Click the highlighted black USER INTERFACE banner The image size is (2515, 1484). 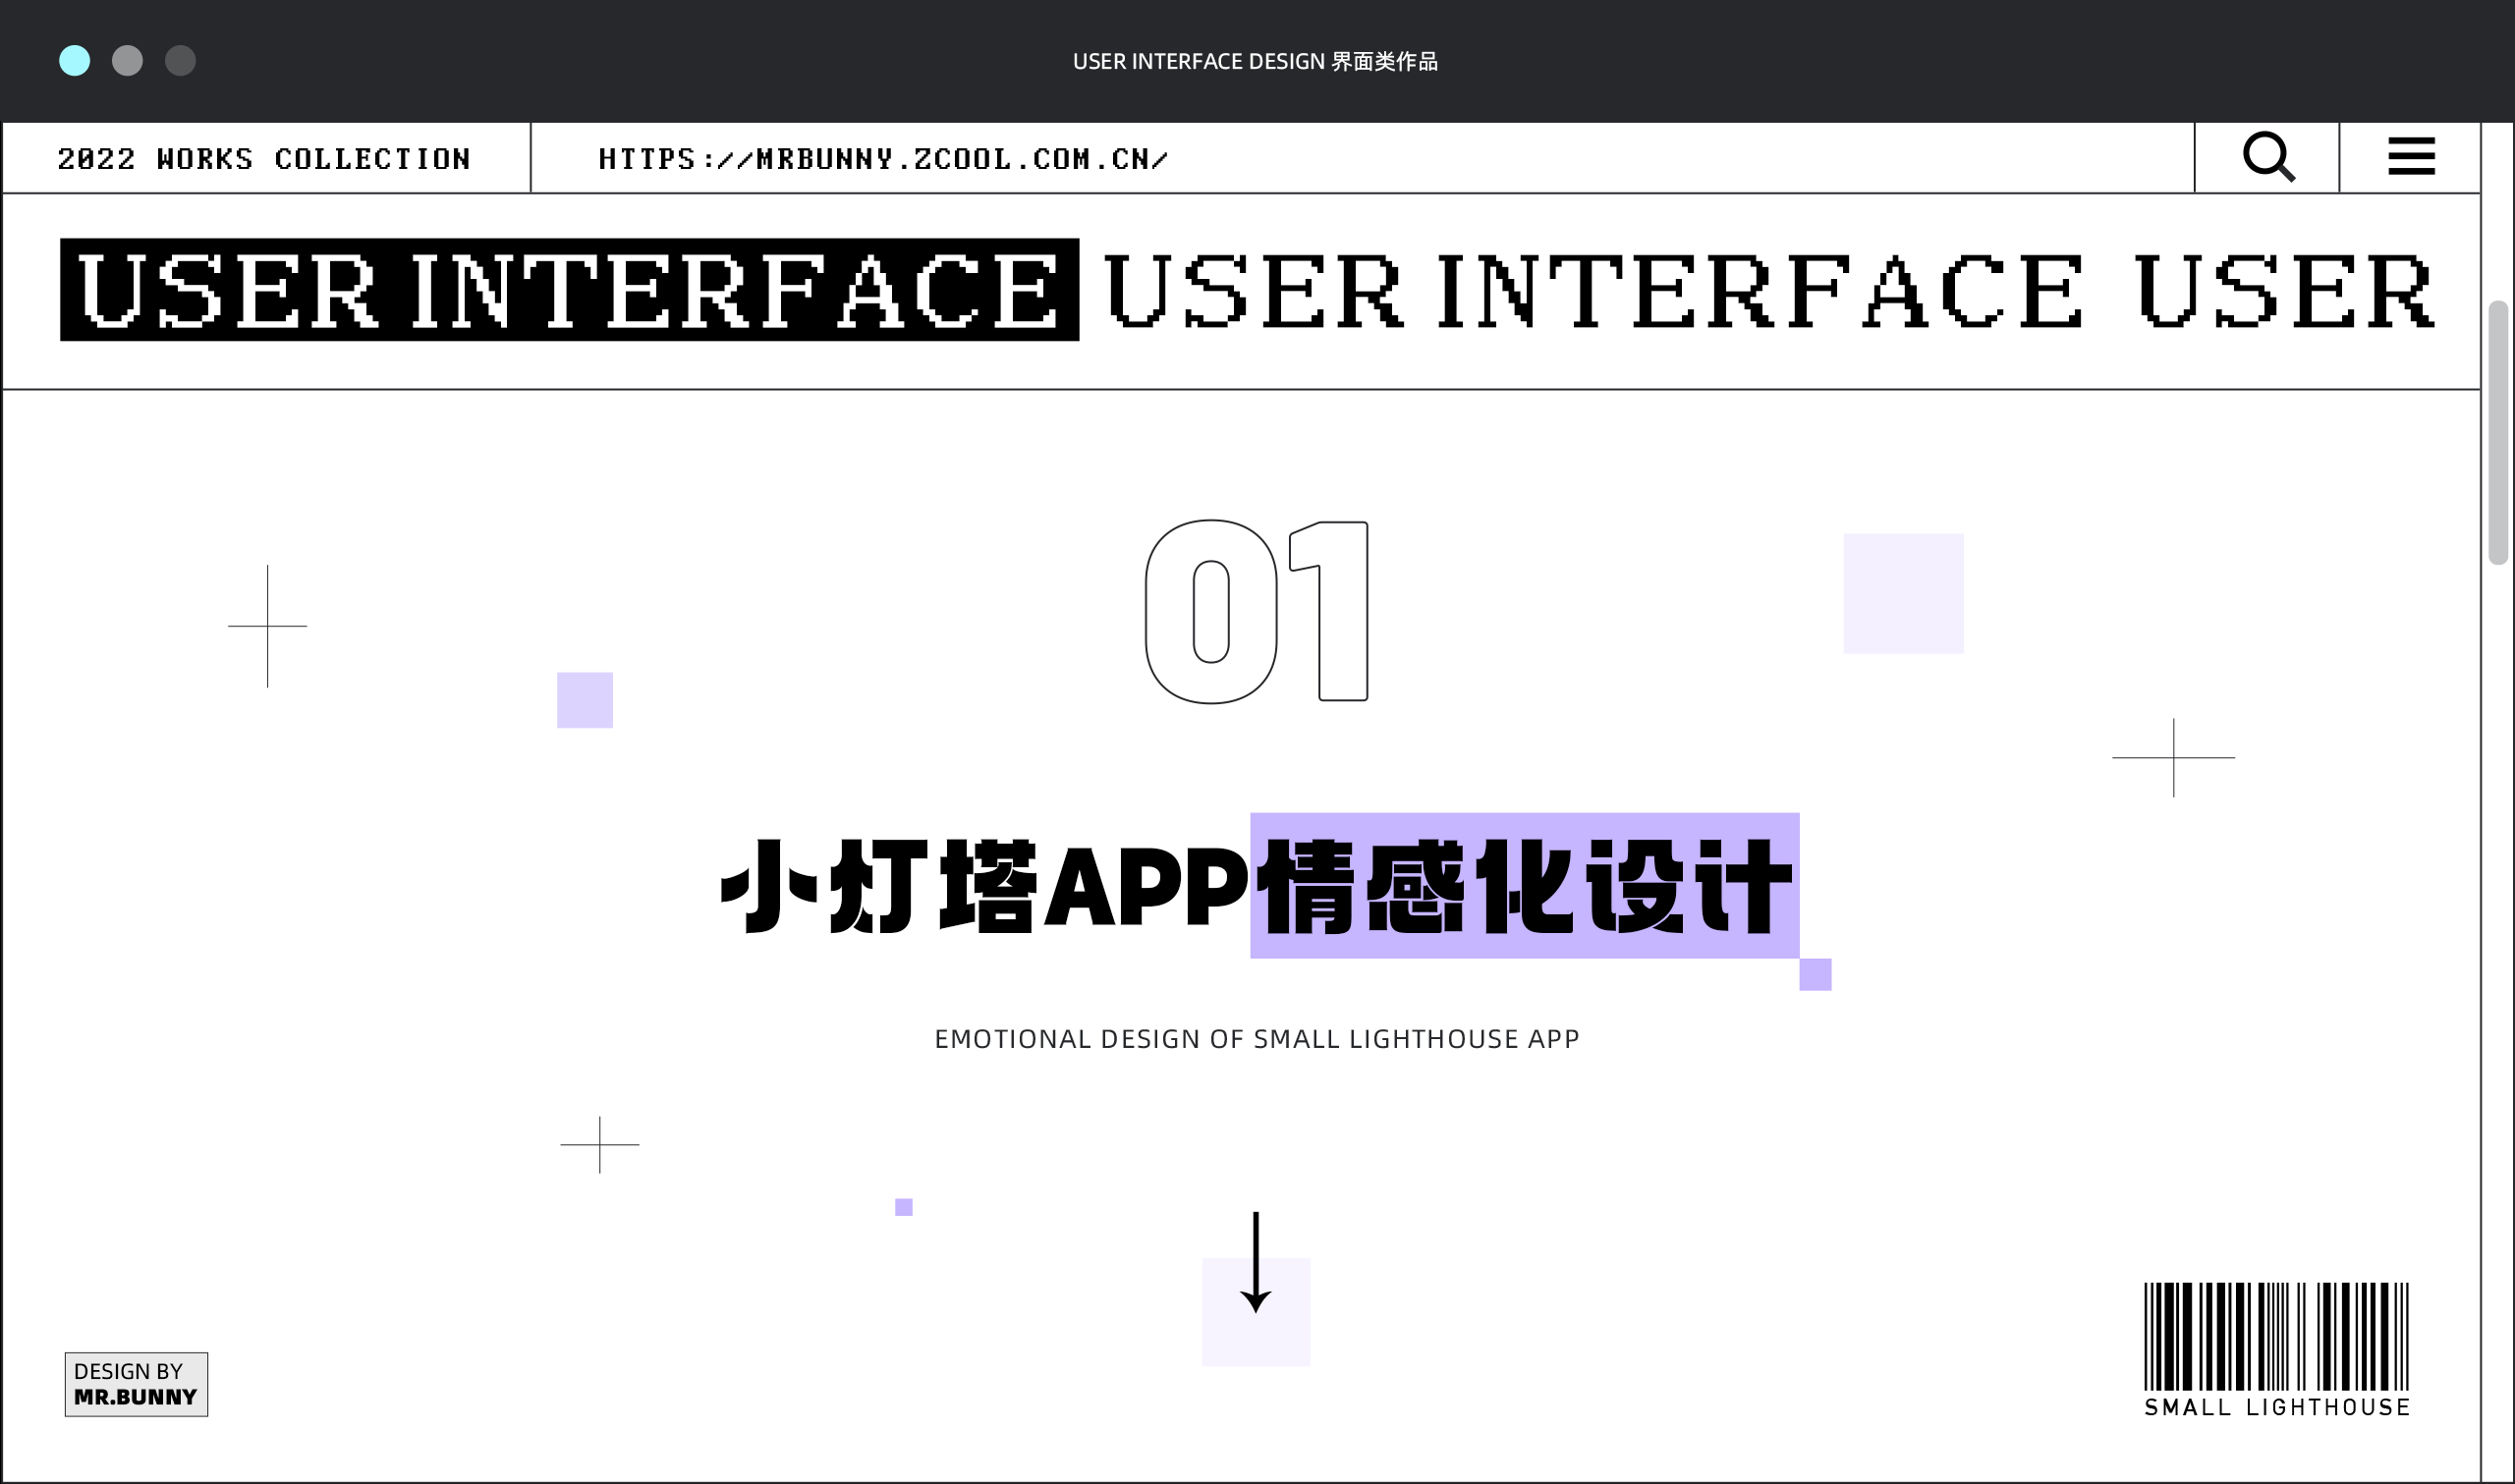coord(569,290)
